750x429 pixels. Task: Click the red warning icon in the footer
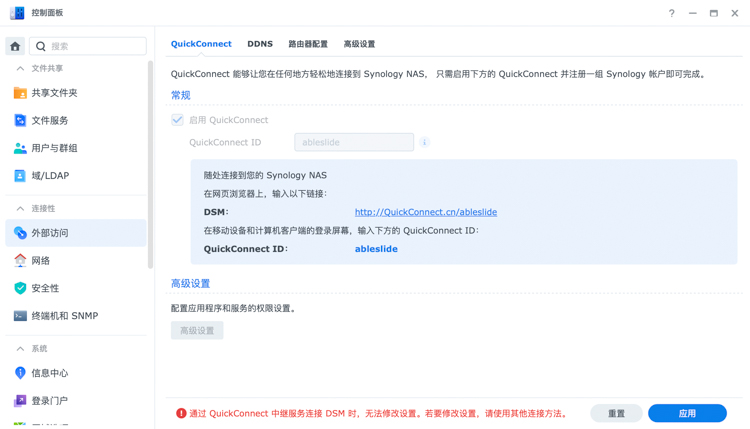click(x=181, y=413)
